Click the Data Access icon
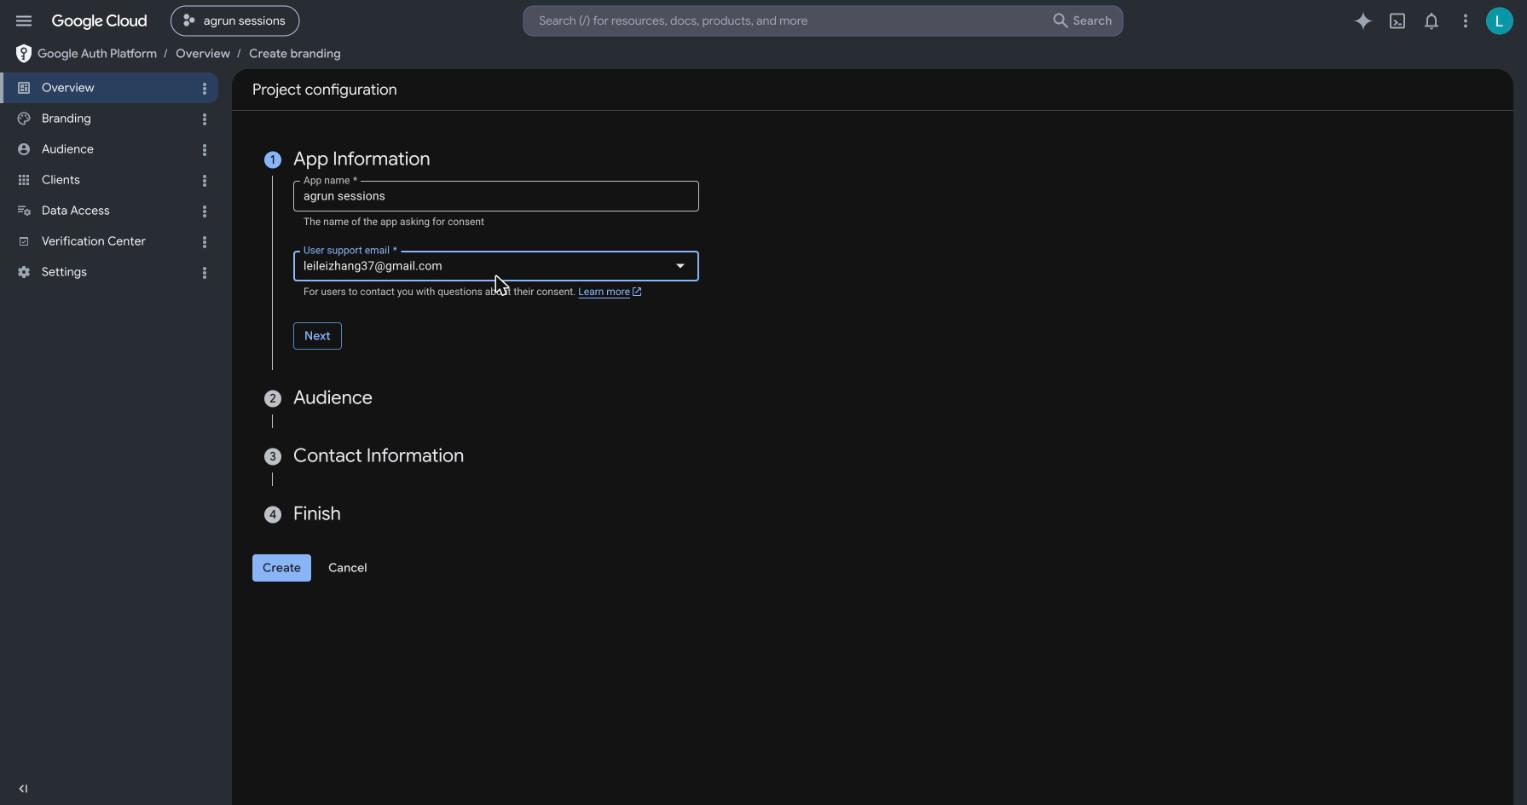Screen dimensions: 1527x805 point(24,211)
